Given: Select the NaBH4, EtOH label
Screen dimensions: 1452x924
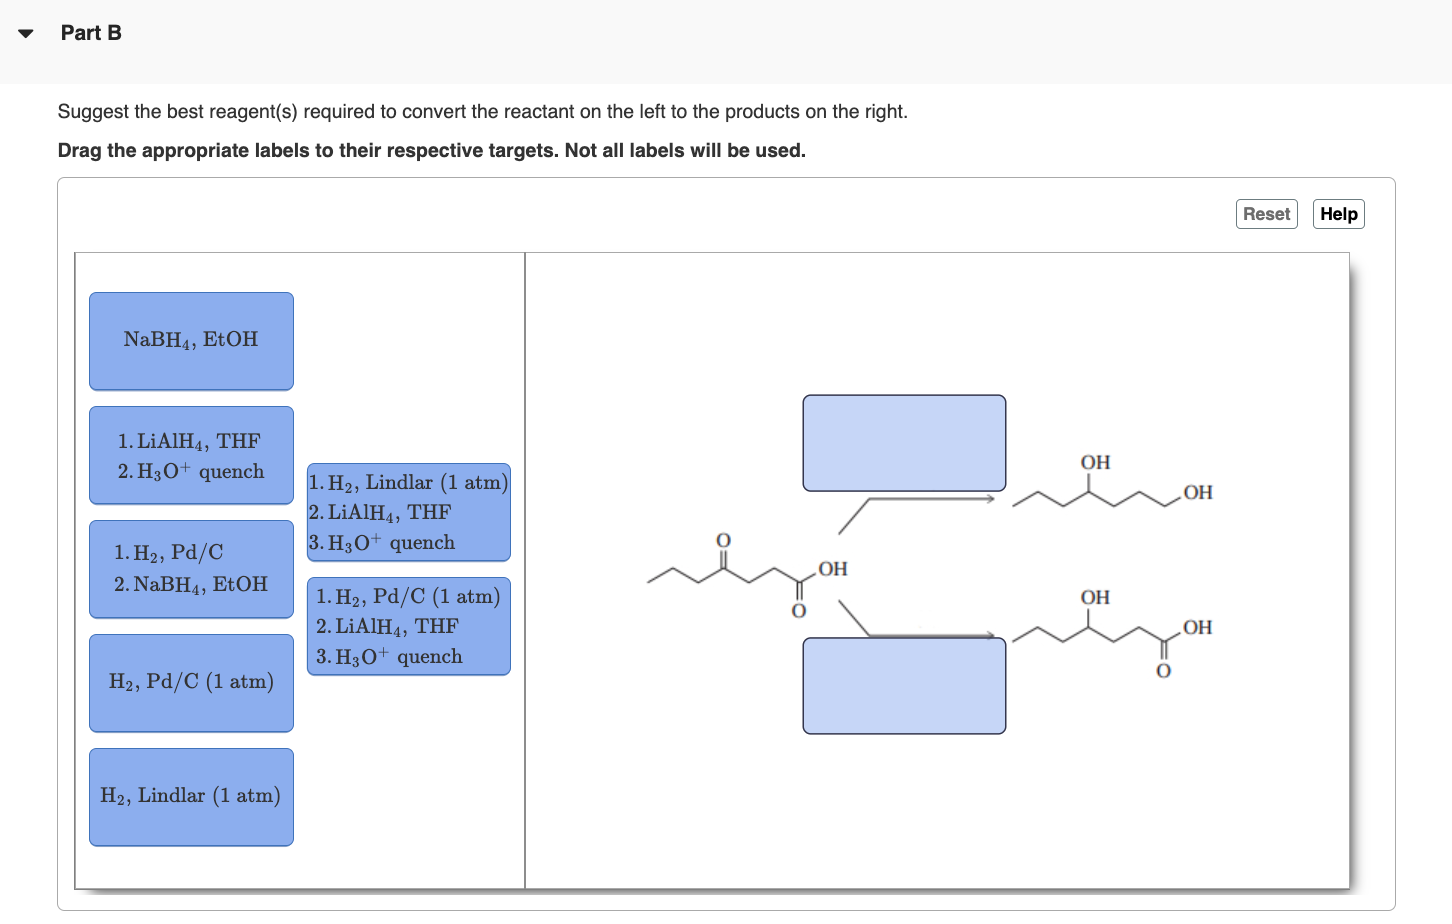Looking at the screenshot, I should point(191,340).
